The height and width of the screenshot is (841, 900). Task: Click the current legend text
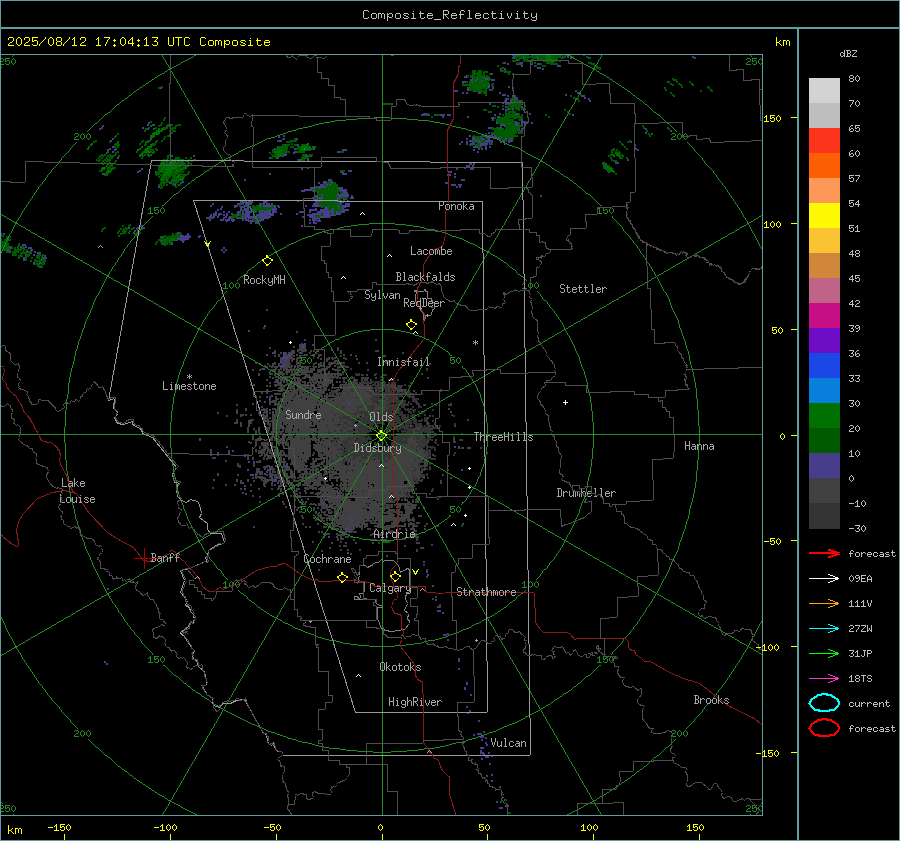[869, 704]
